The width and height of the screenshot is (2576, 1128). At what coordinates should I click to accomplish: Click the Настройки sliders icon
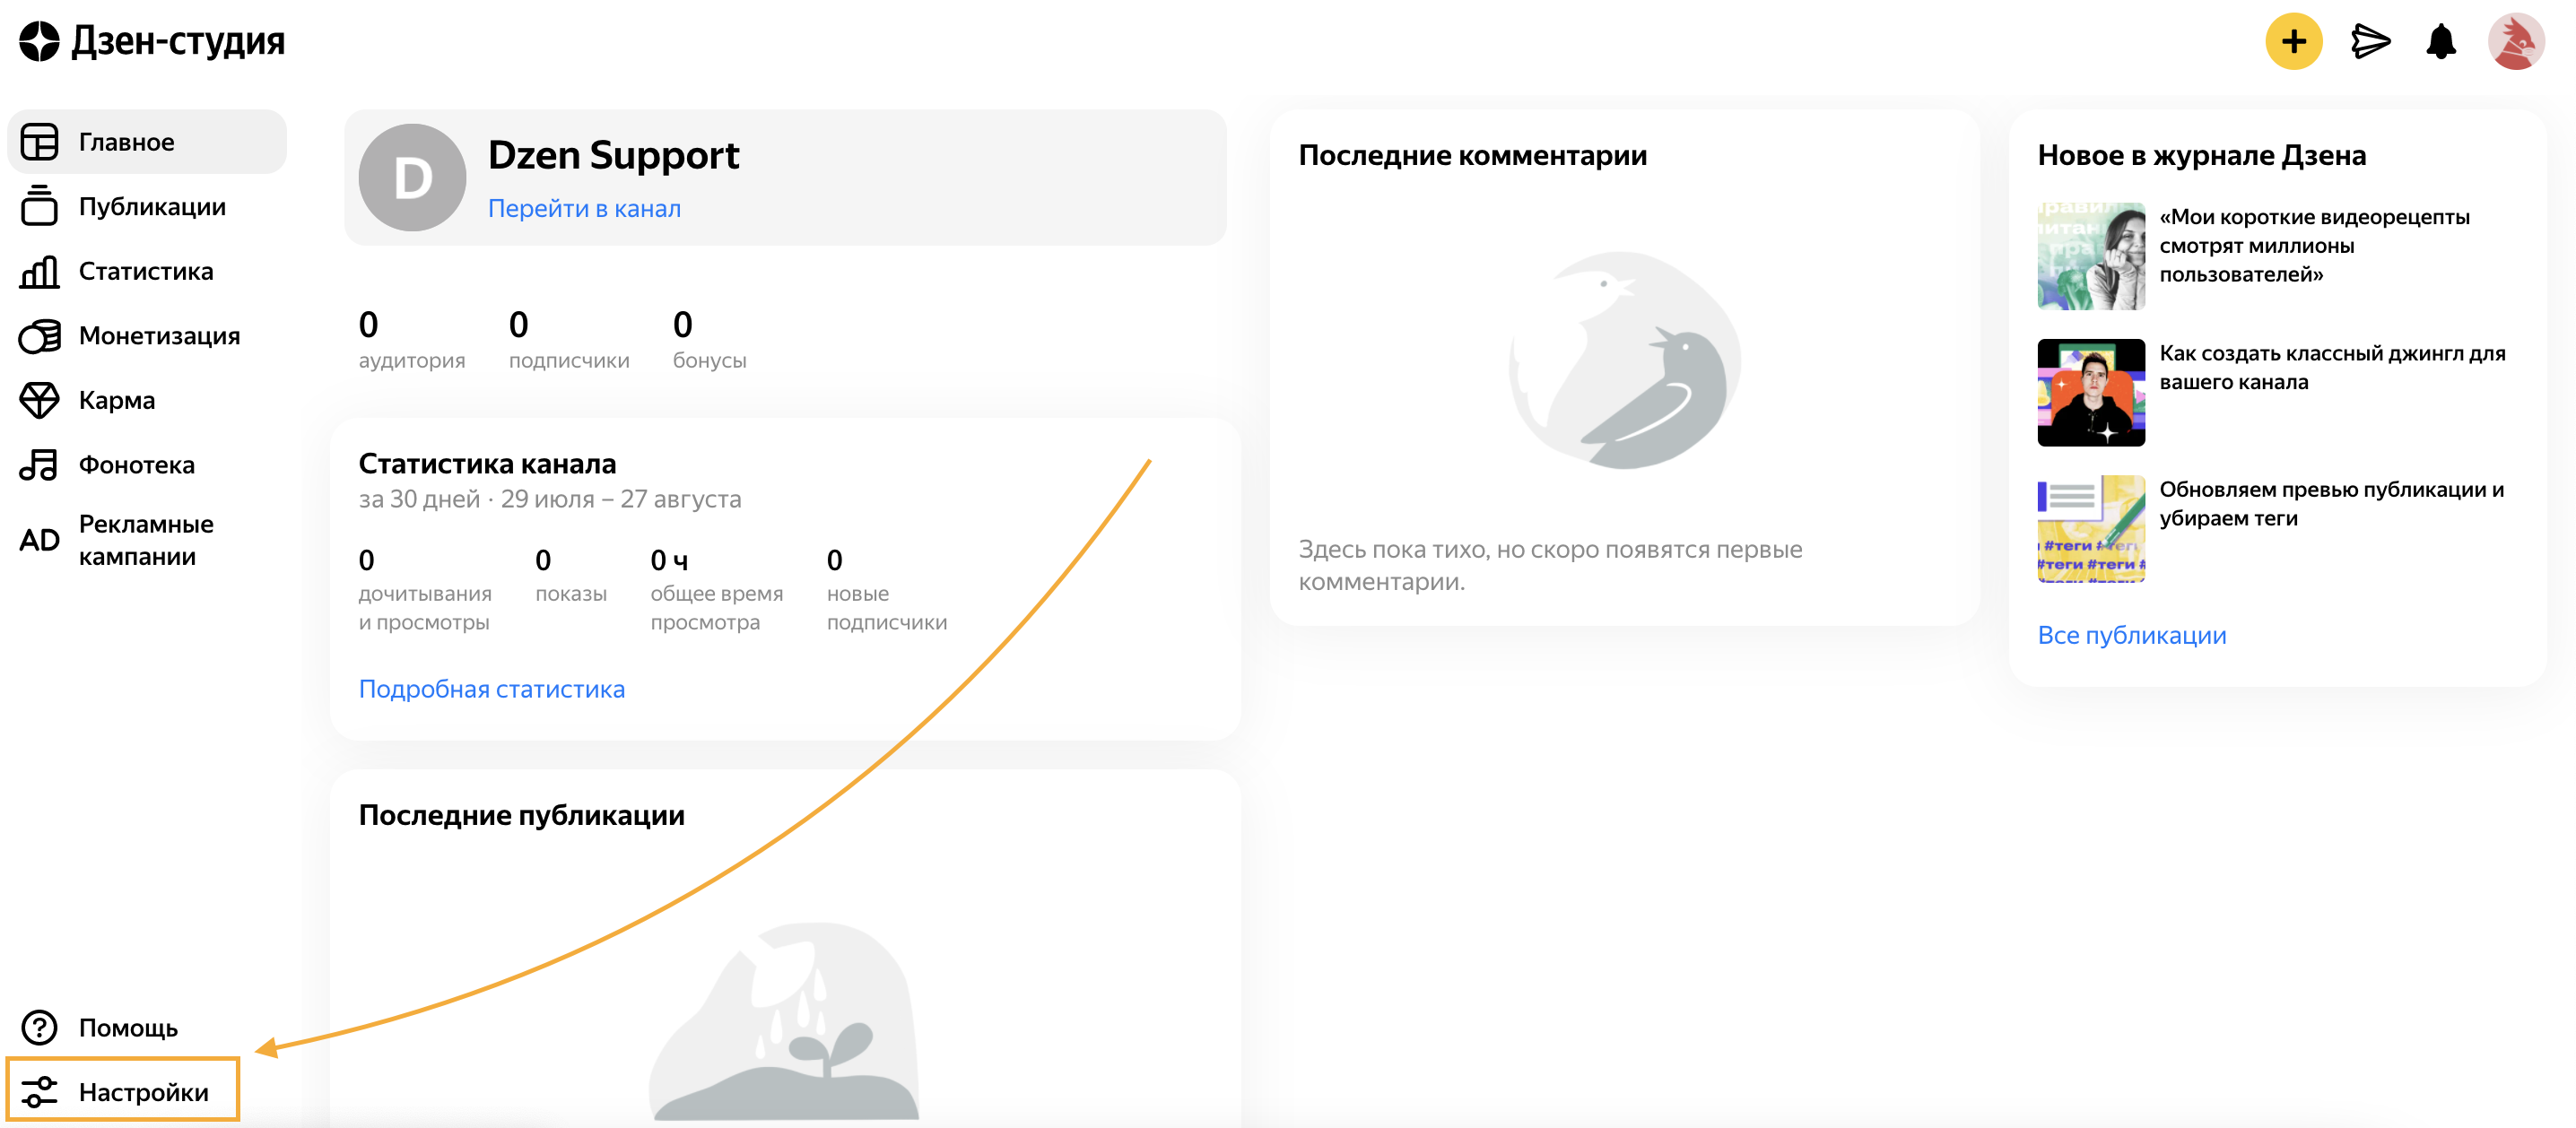pyautogui.click(x=40, y=1092)
